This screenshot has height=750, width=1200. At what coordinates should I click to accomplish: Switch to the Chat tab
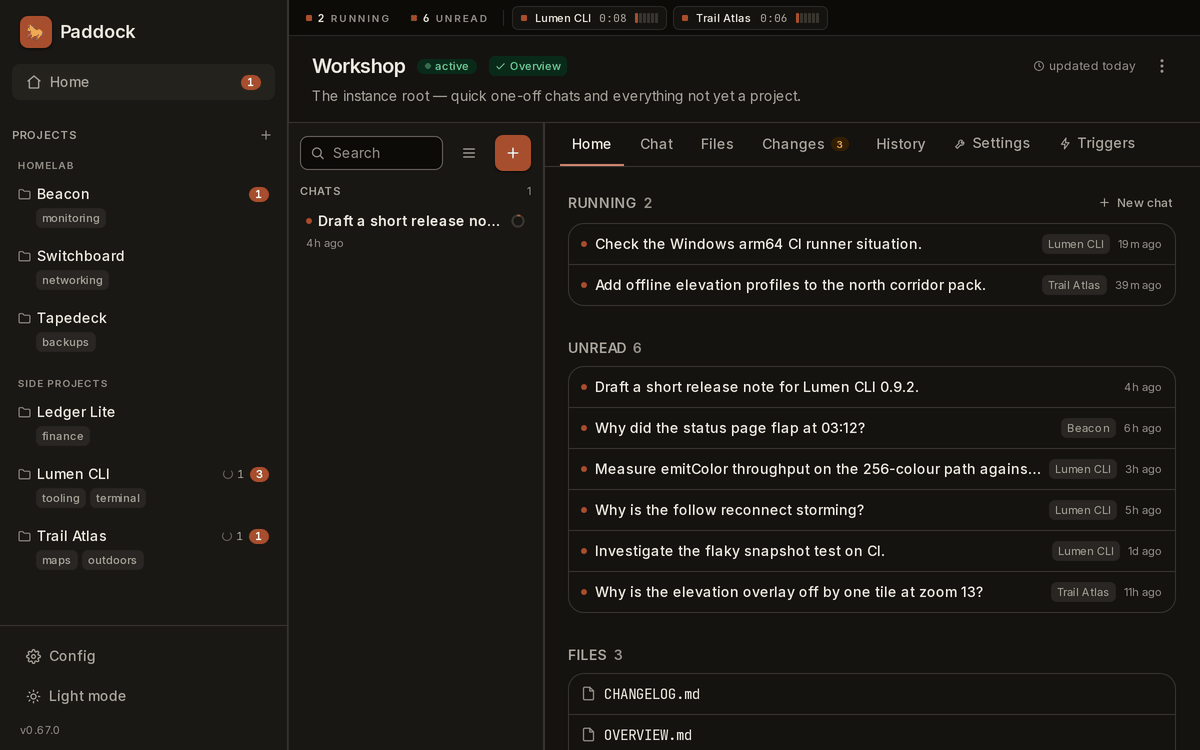tap(656, 144)
